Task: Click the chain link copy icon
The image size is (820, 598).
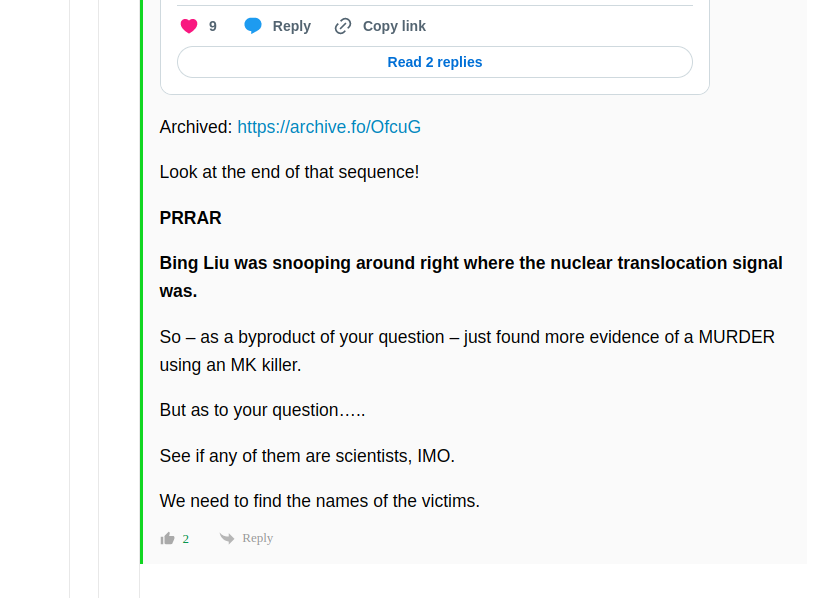Action: click(343, 26)
